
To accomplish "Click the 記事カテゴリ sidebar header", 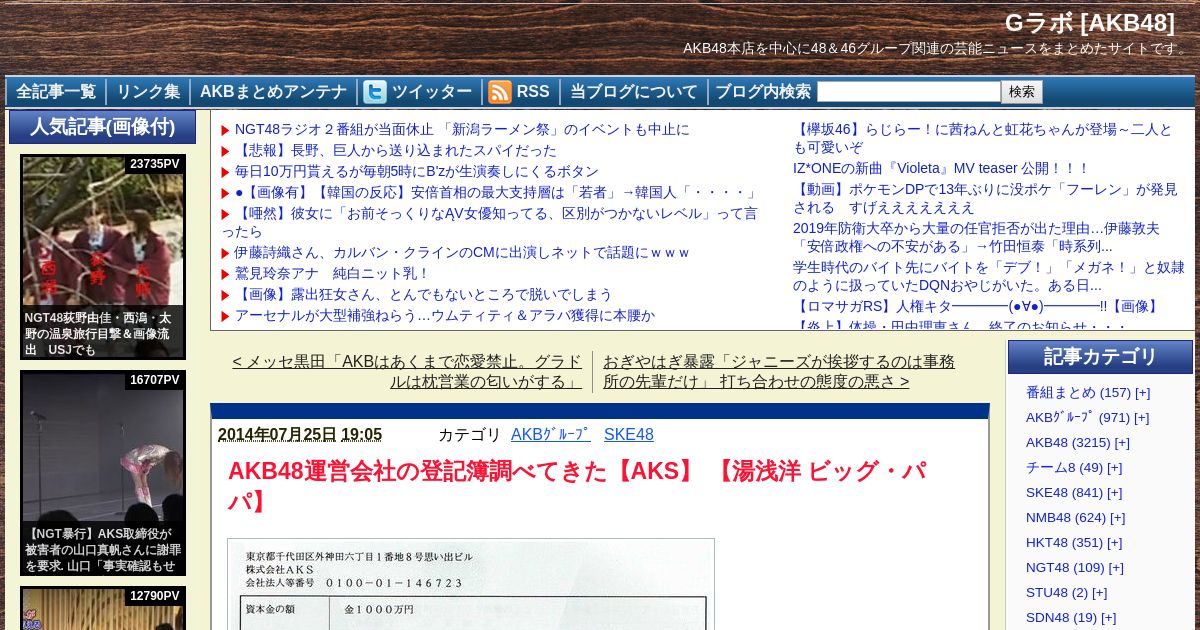I will pos(1100,357).
